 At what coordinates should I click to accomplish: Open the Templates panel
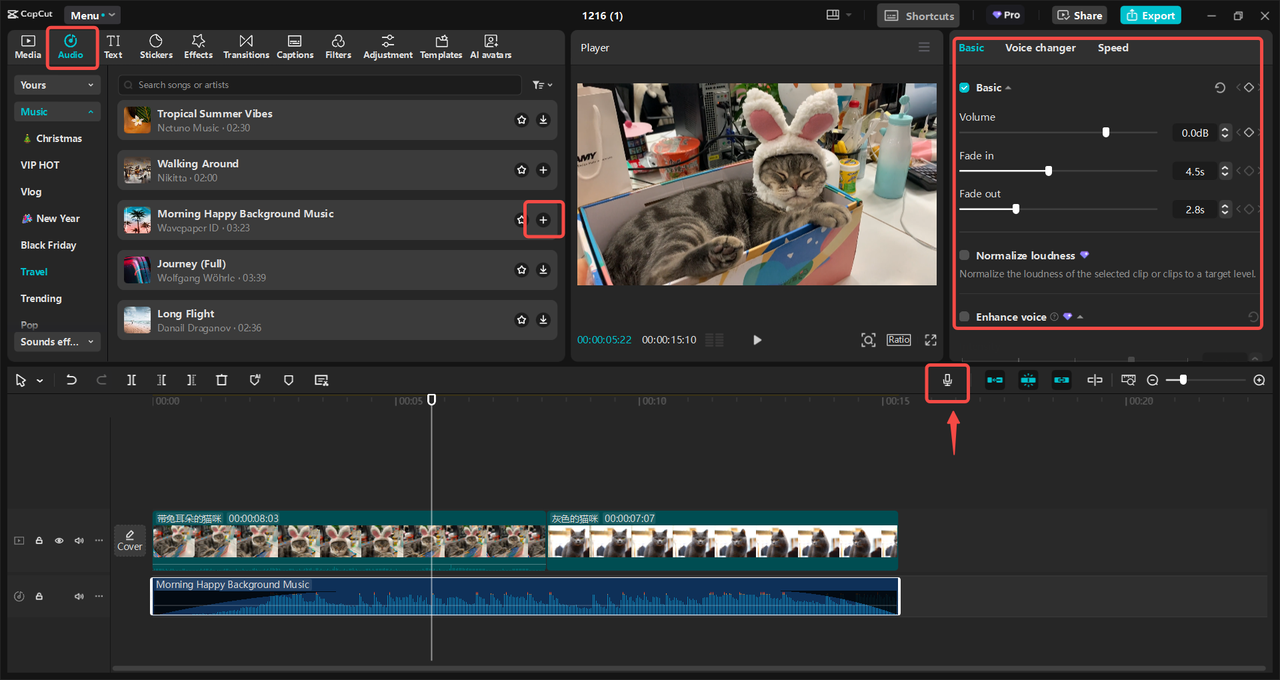click(x=441, y=46)
